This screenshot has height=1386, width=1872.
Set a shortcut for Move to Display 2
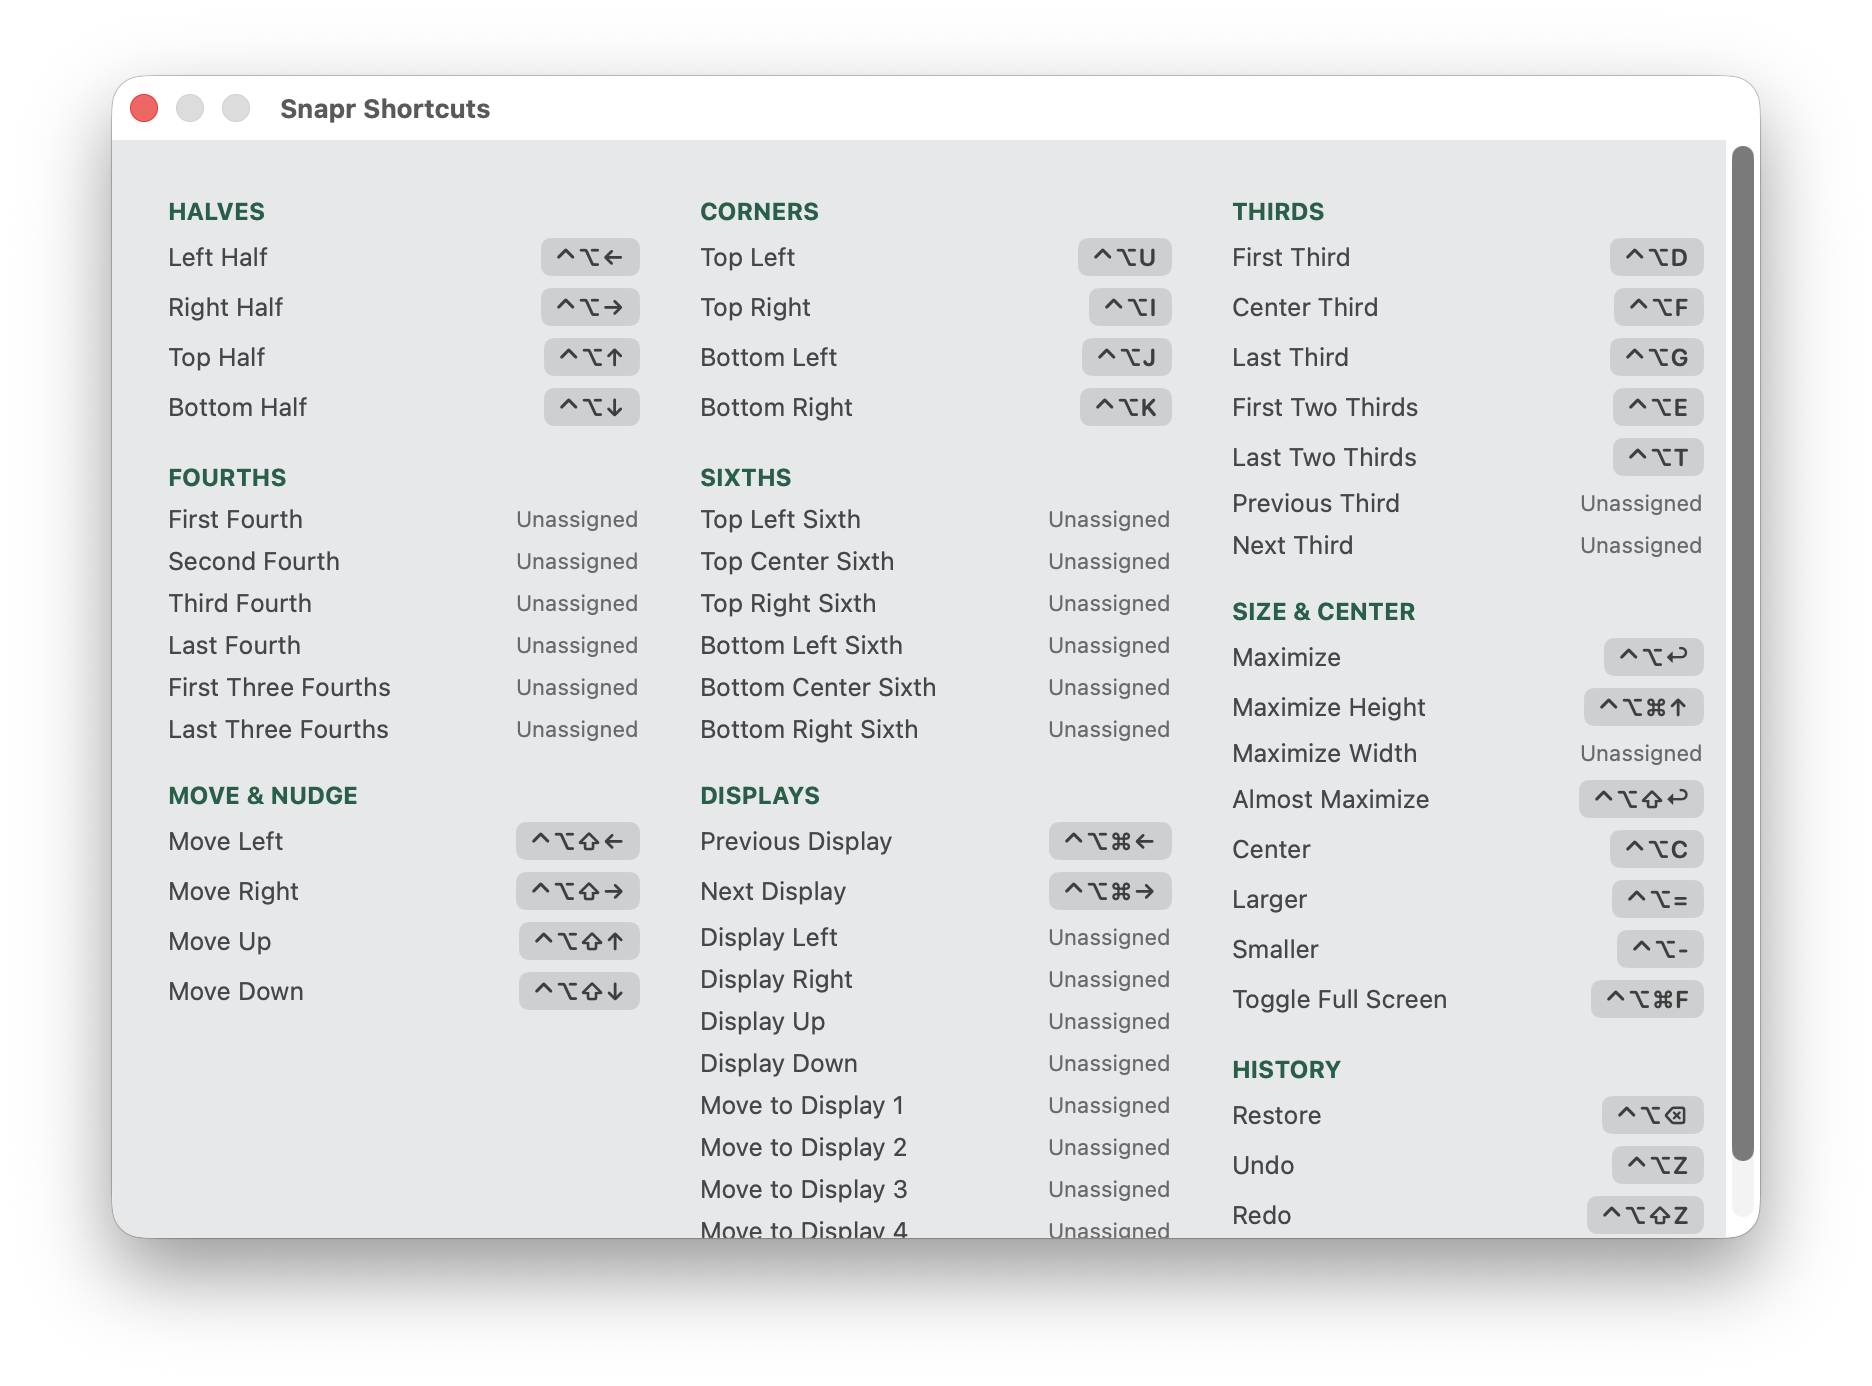(1109, 1147)
